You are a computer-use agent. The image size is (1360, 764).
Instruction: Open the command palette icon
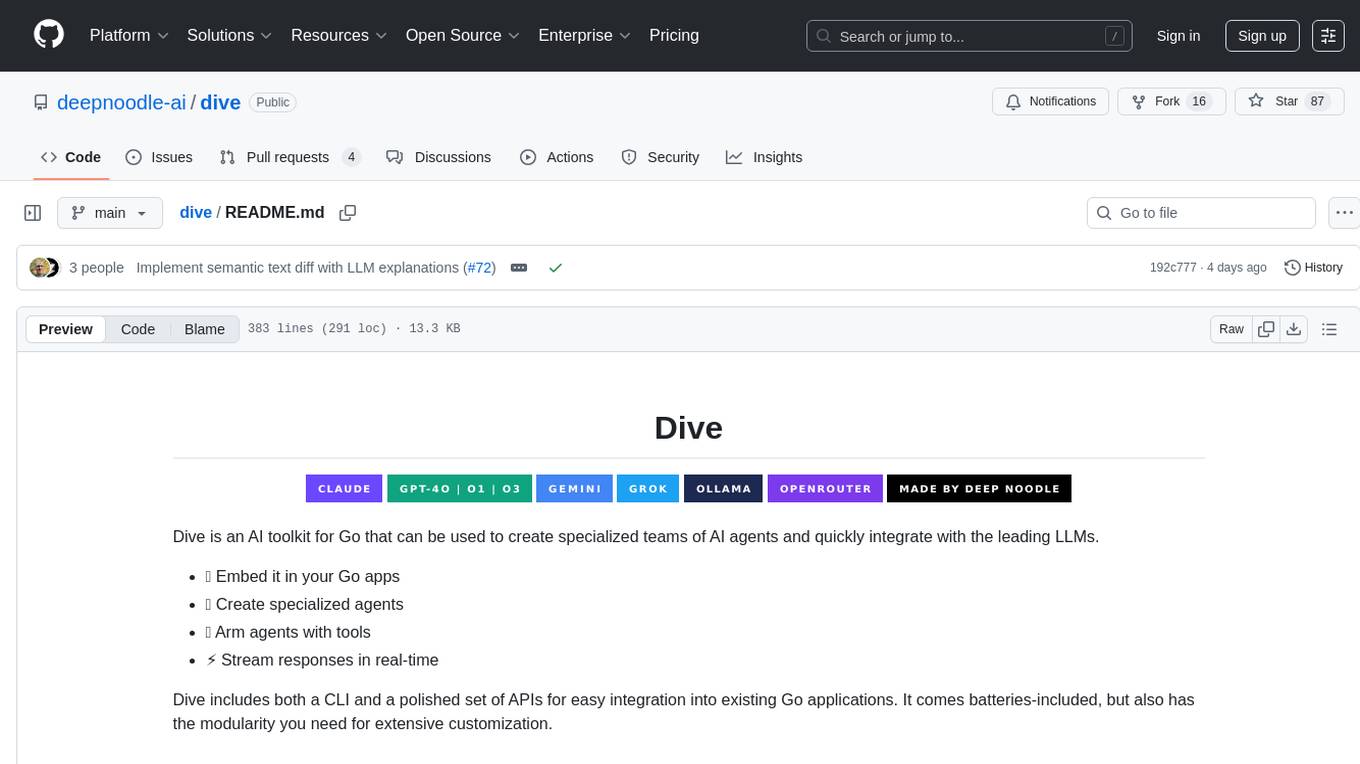click(1328, 35)
